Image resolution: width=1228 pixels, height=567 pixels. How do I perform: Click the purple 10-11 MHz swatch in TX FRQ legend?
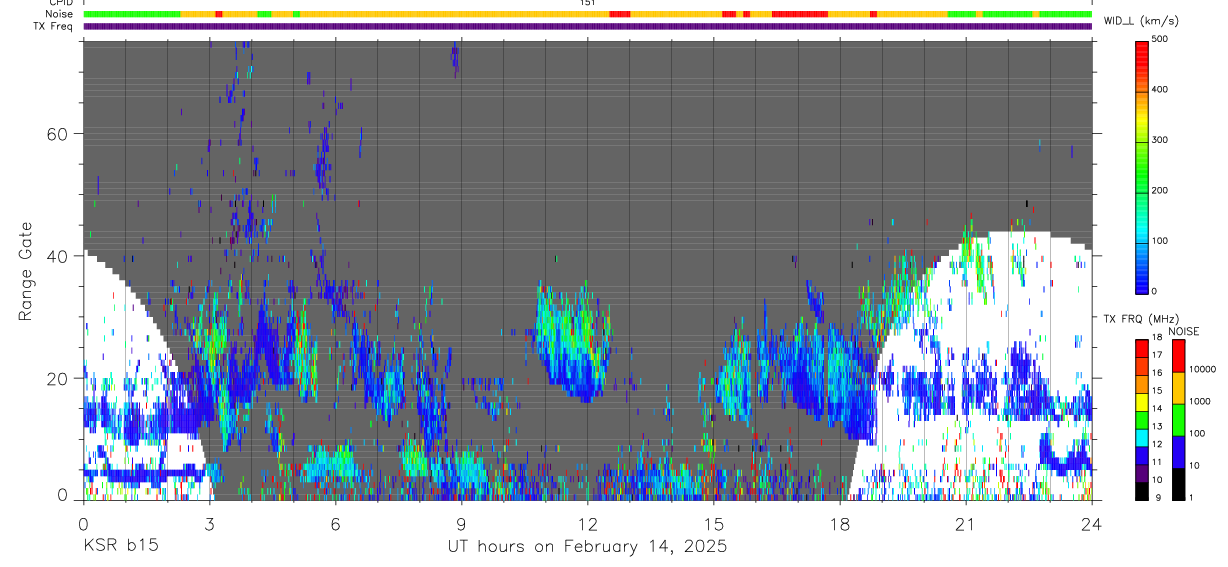point(1142,472)
